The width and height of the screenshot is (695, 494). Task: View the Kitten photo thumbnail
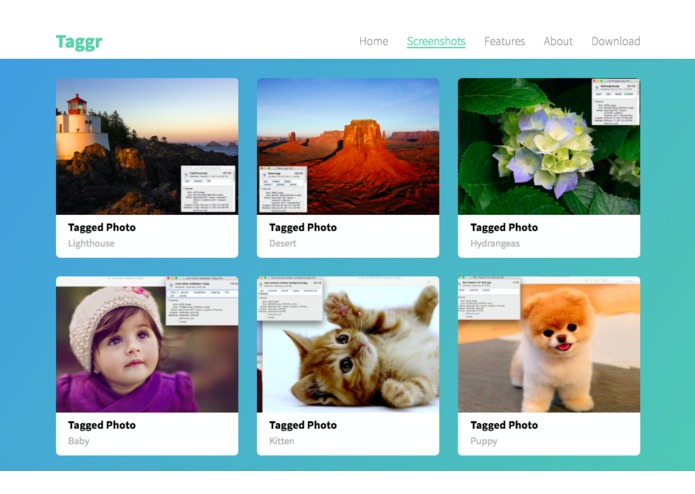click(348, 344)
